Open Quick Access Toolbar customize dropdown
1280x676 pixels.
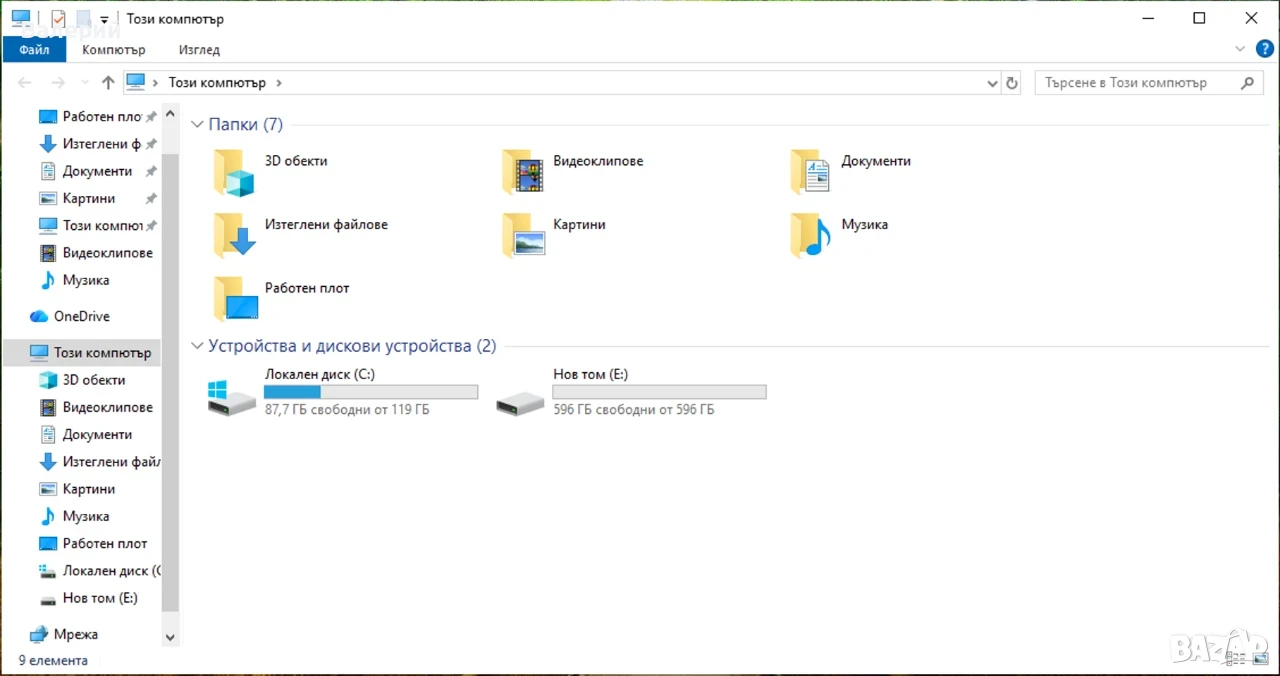(104, 19)
